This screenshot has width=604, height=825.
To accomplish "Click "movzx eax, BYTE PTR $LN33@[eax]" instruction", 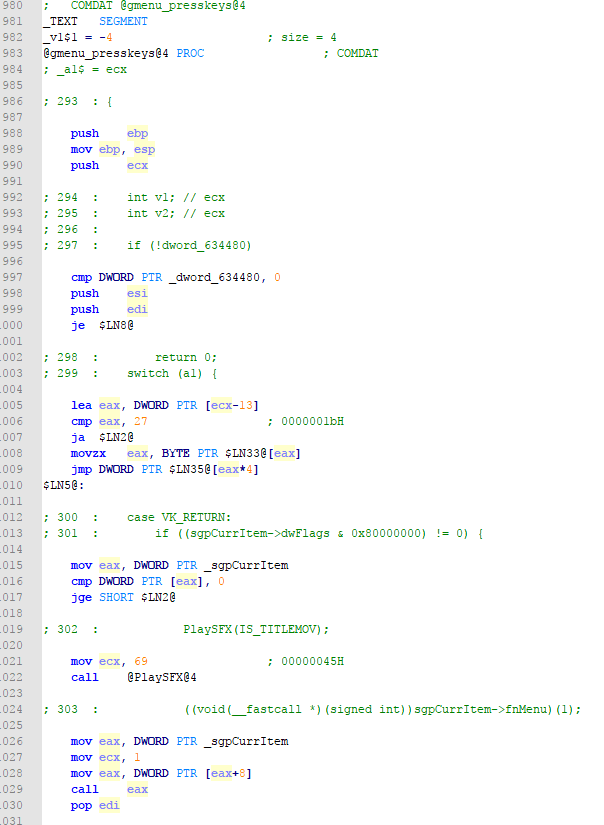I will 186,454.
